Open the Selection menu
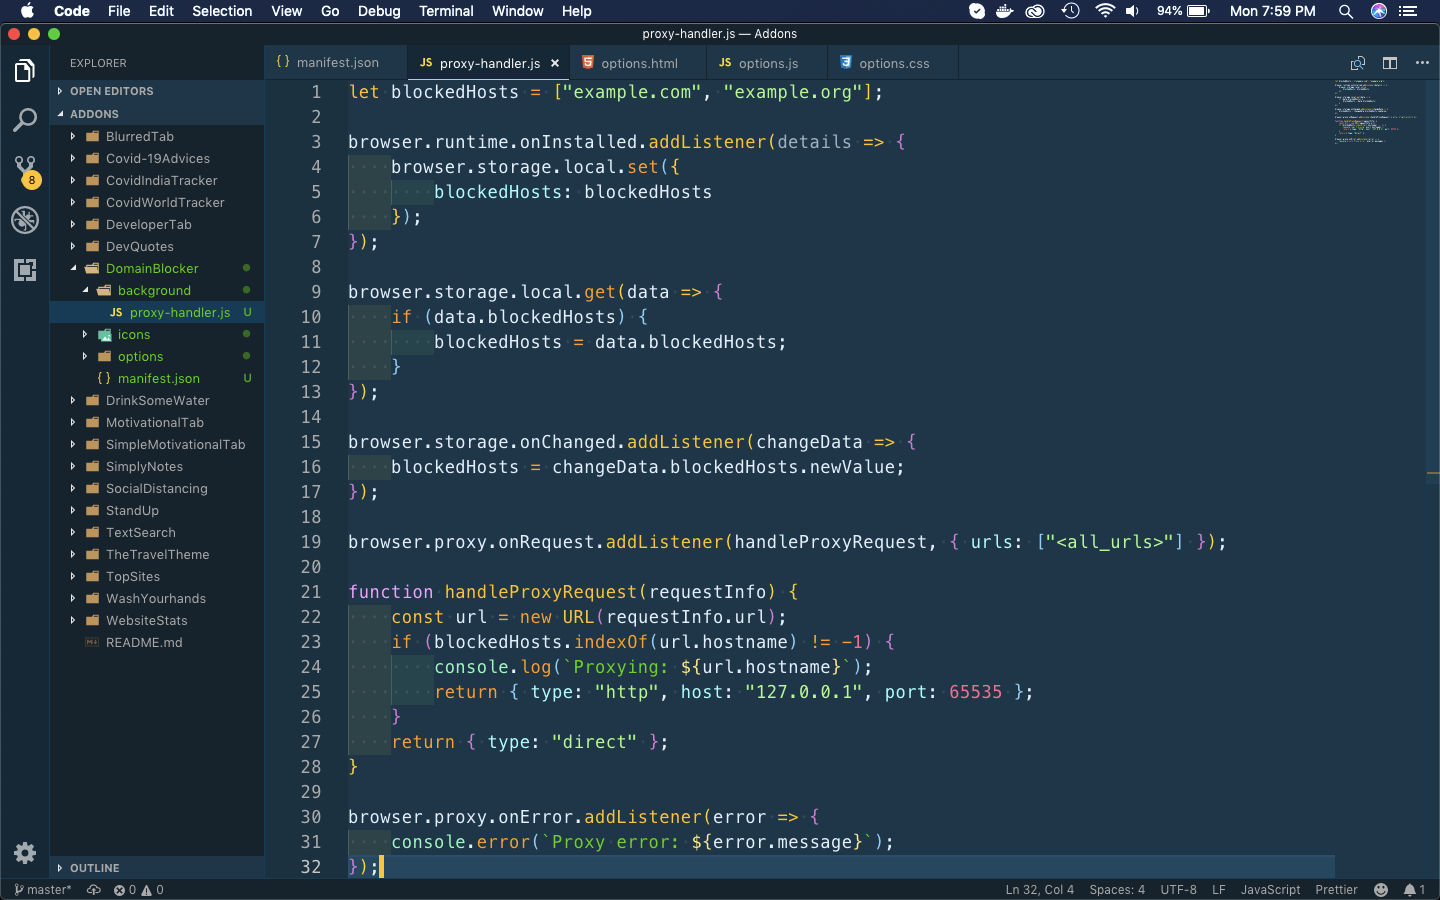Screen dimensions: 1440x900 tap(222, 11)
